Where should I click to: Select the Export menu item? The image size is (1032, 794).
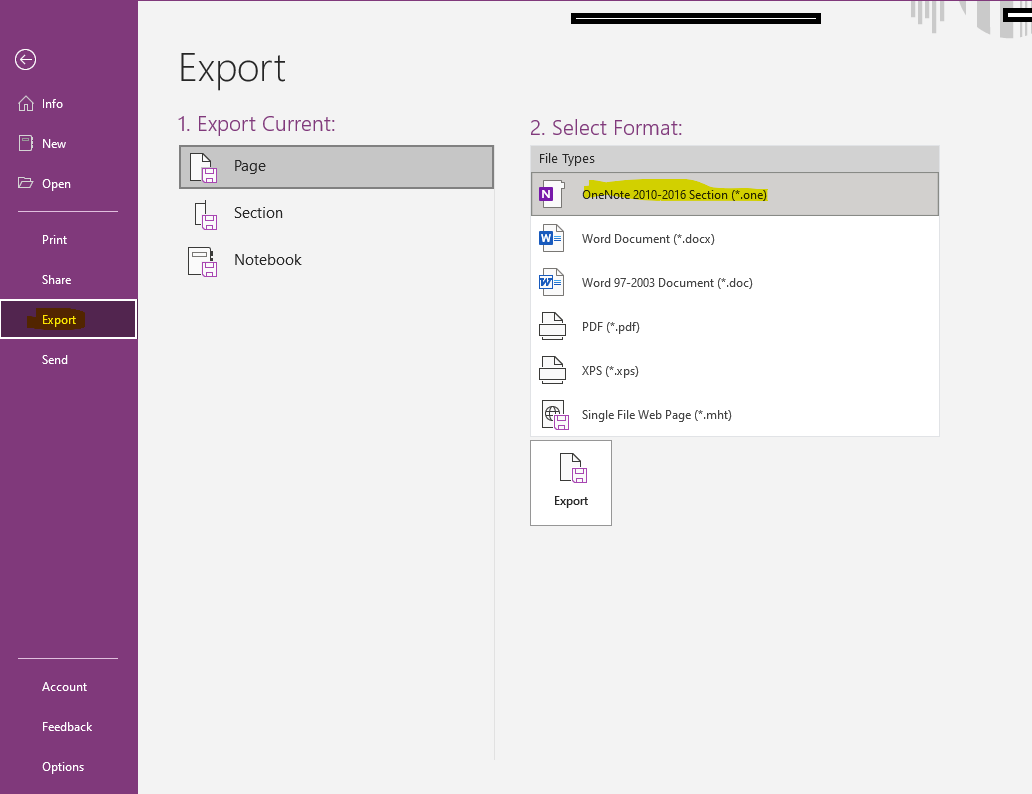click(x=68, y=319)
